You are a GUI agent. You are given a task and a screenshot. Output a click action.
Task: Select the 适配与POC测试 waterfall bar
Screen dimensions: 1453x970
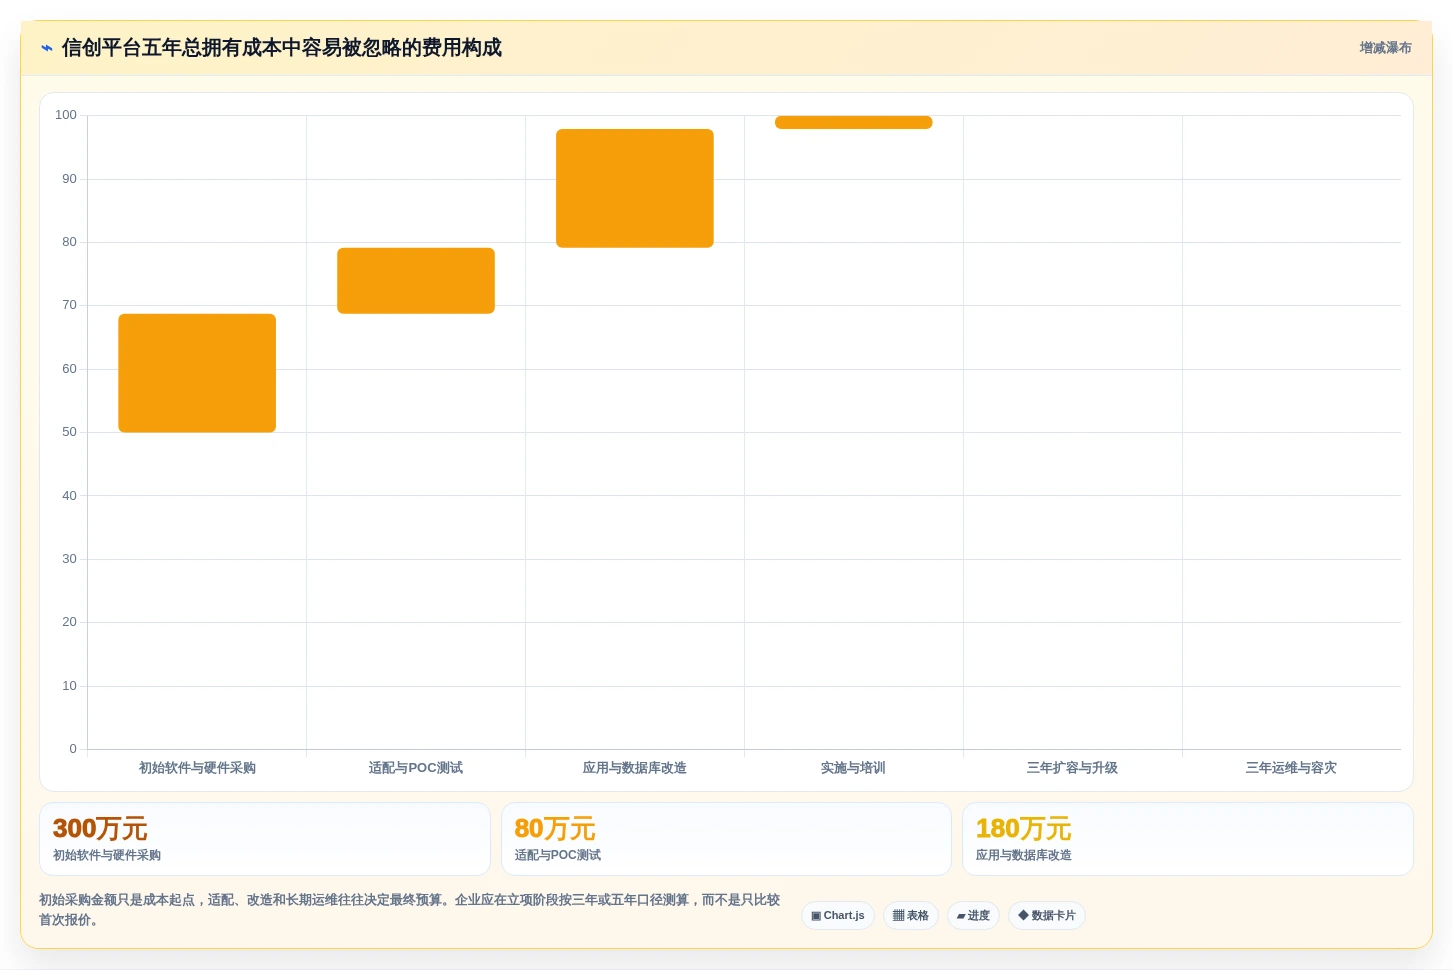(416, 281)
